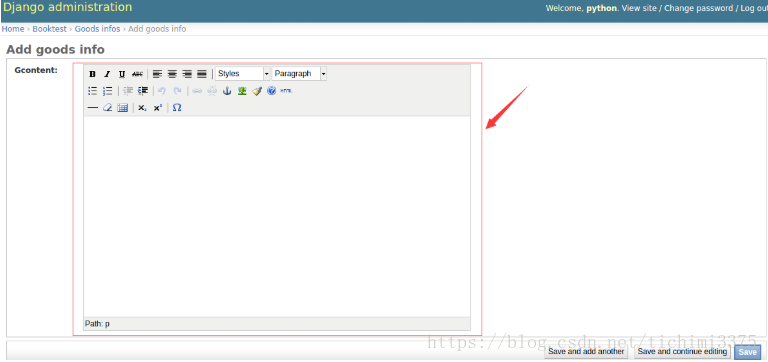Align text left in the editor
This screenshot has height=362, width=768.
coord(157,74)
